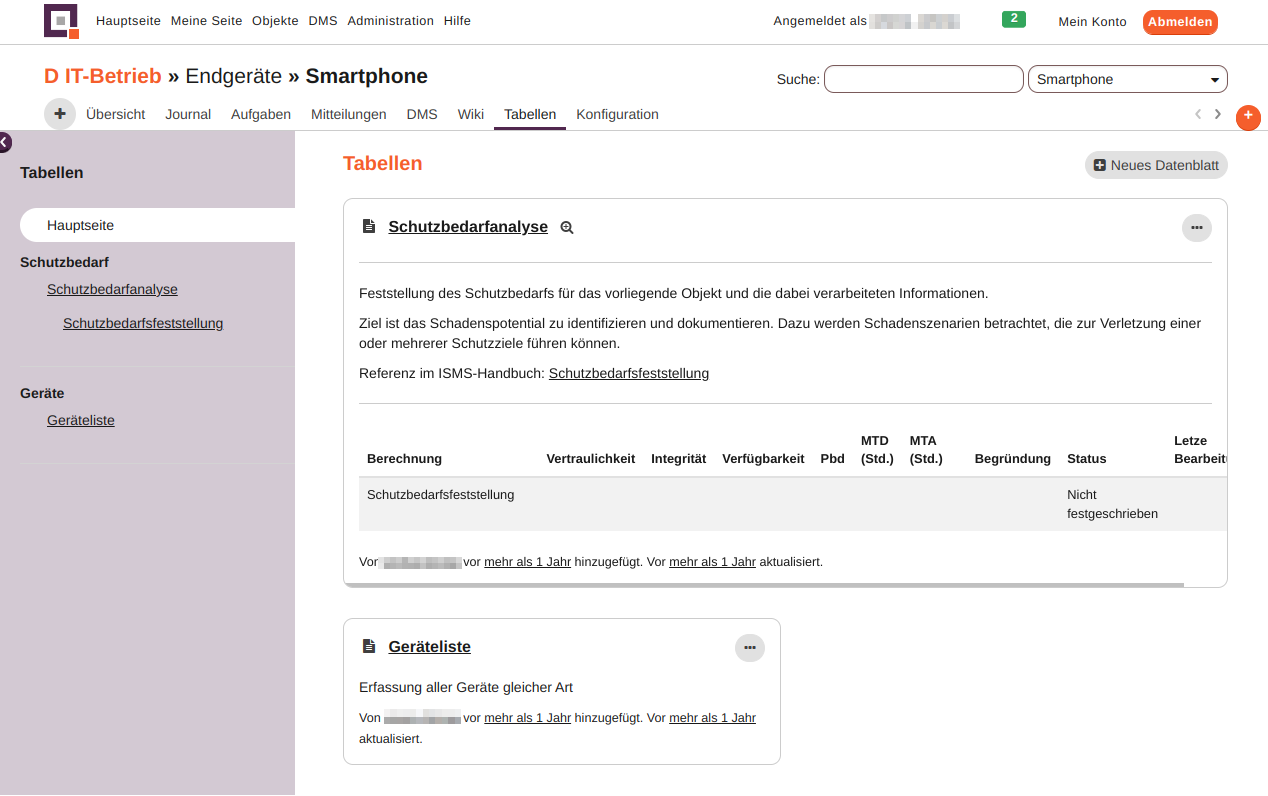Click the gray plus icon left of Übersicht tab

(x=59, y=113)
